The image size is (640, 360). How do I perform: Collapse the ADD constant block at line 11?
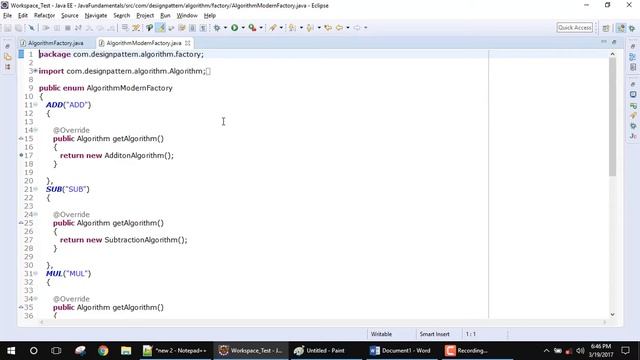(36, 105)
